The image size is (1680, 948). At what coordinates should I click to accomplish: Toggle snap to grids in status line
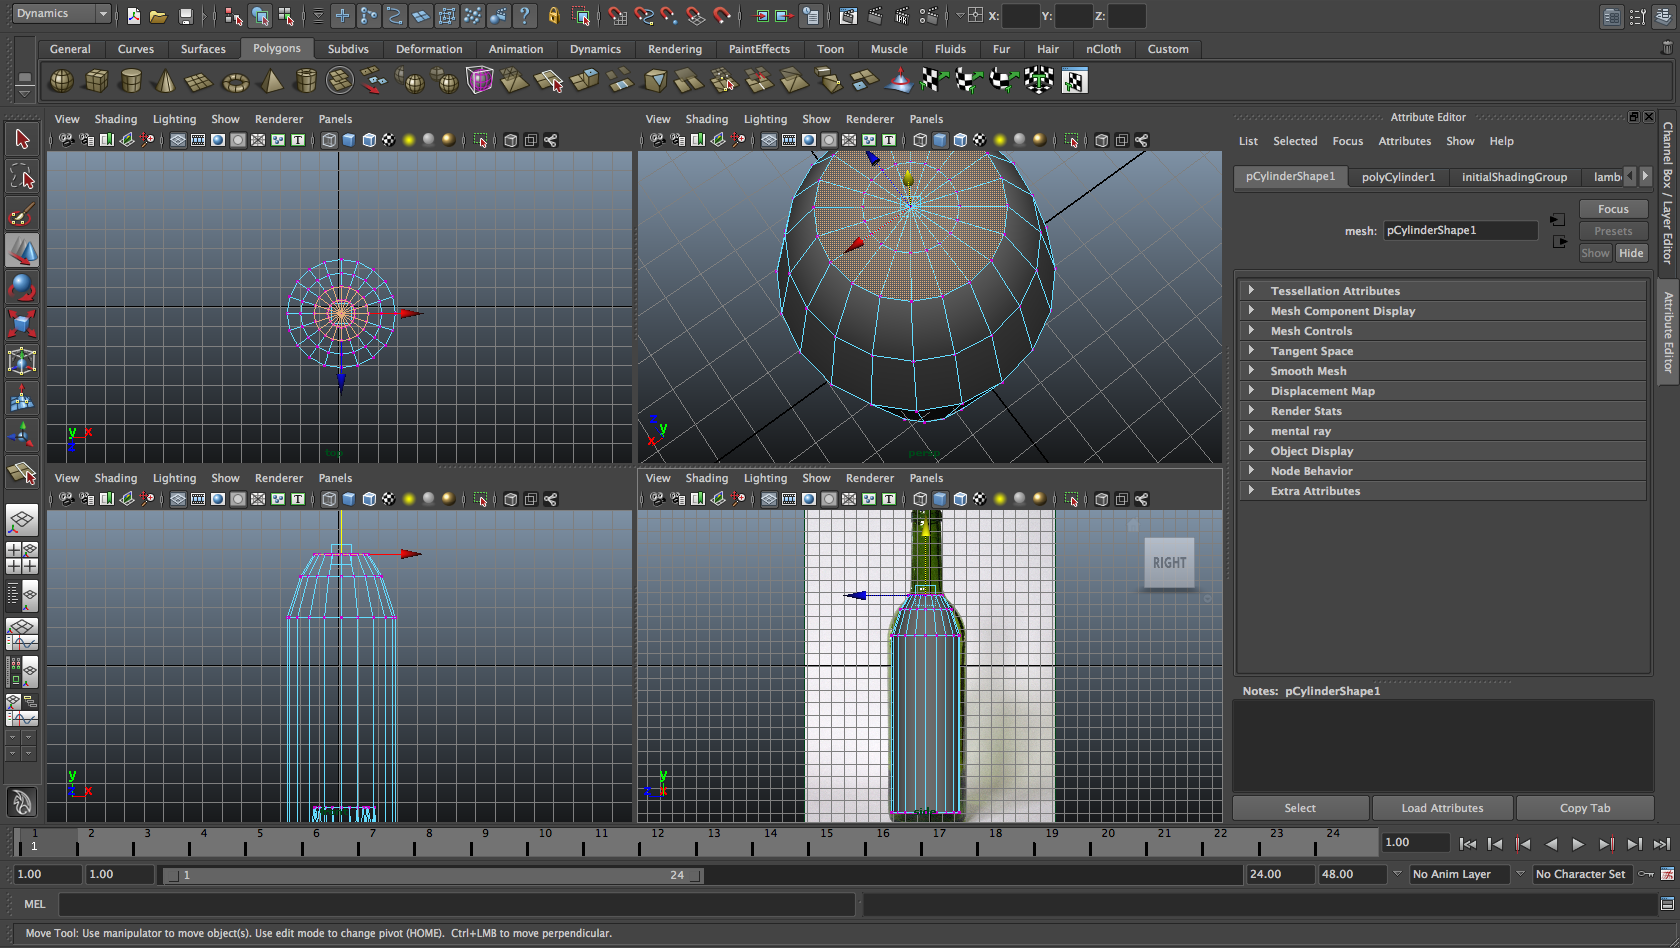[617, 16]
